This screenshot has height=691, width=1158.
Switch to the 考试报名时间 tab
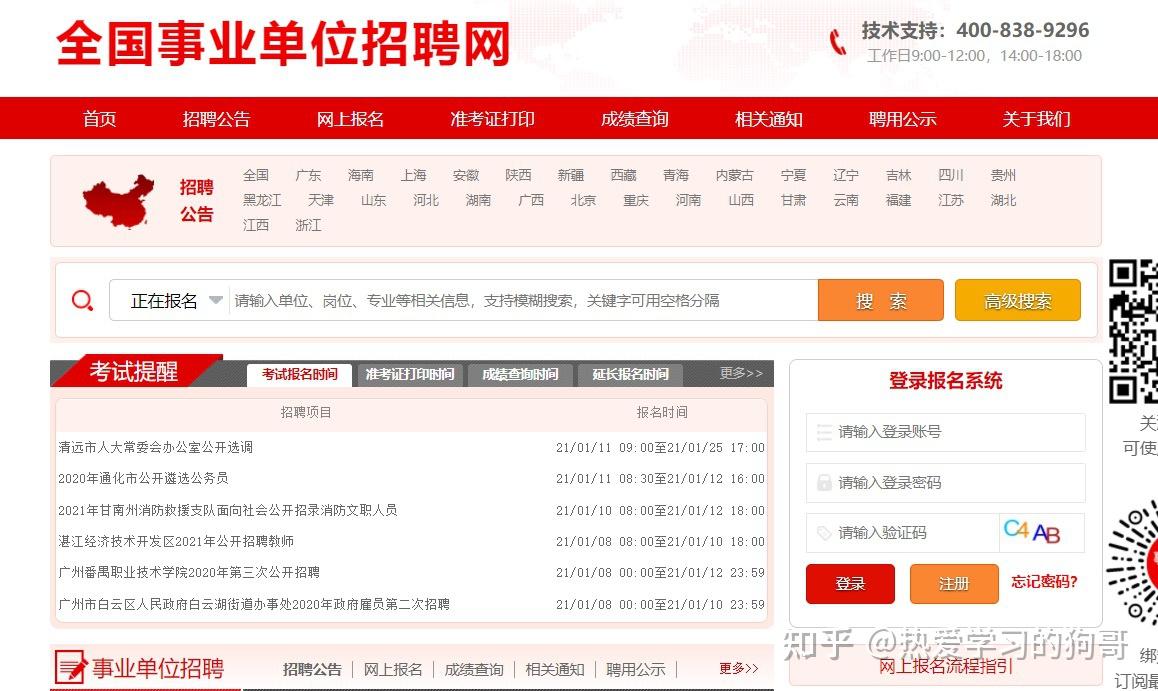[x=299, y=374]
